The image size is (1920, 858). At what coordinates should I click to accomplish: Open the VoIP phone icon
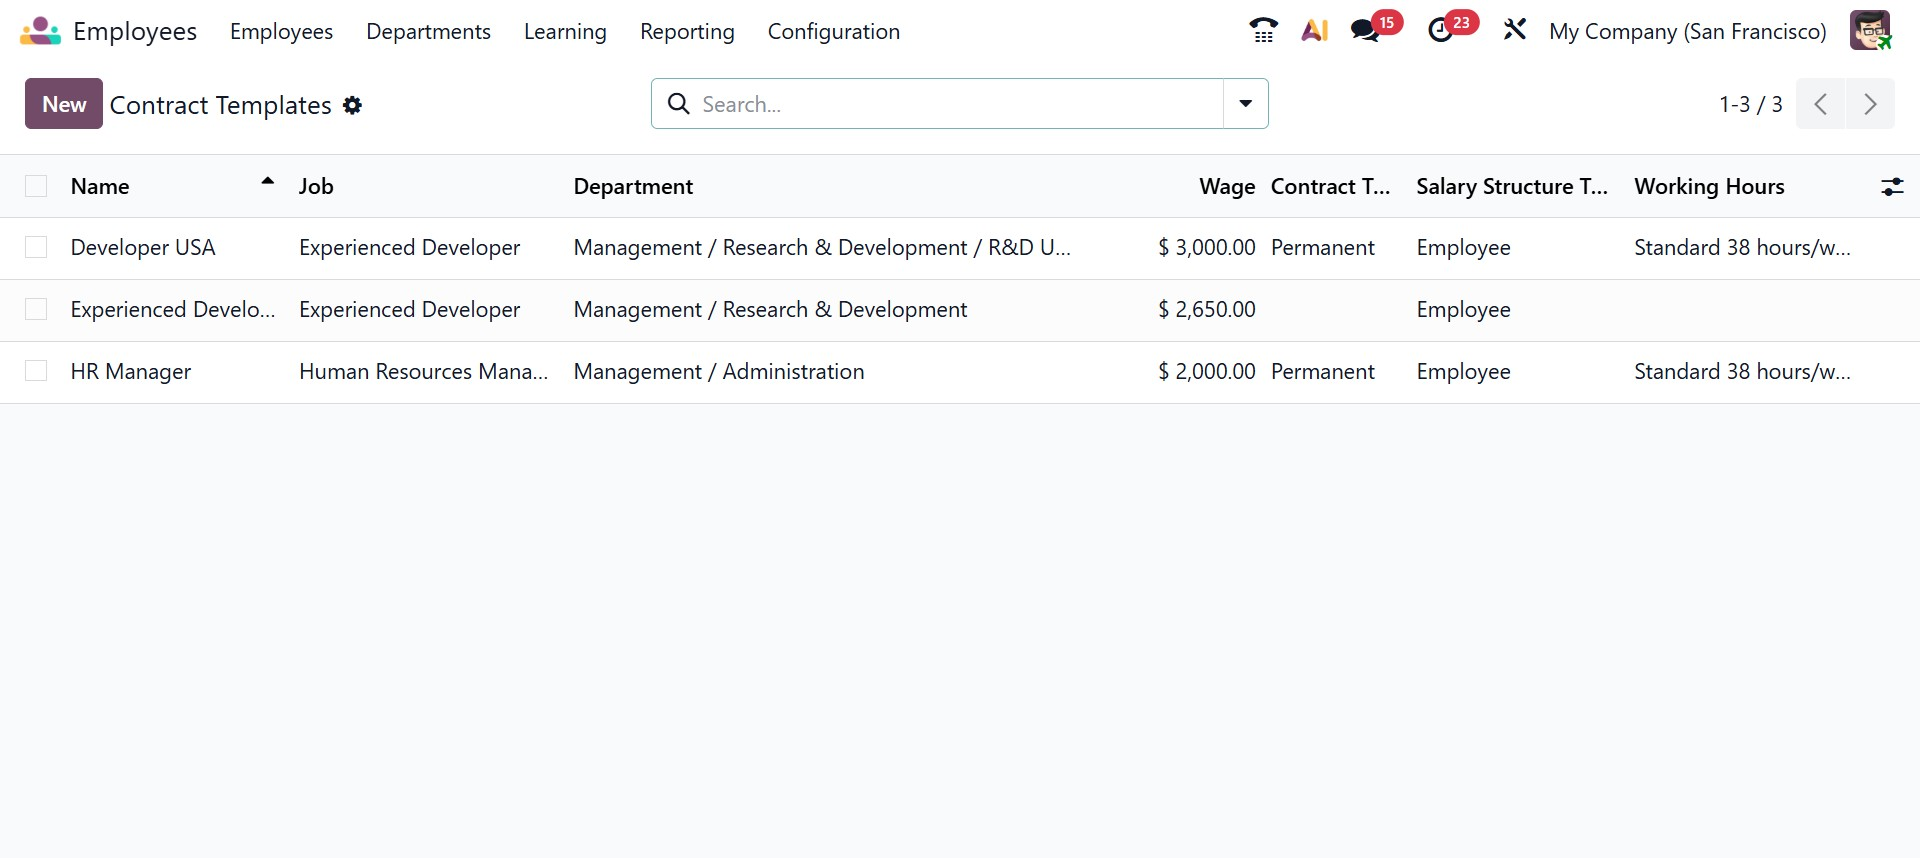1263,31
